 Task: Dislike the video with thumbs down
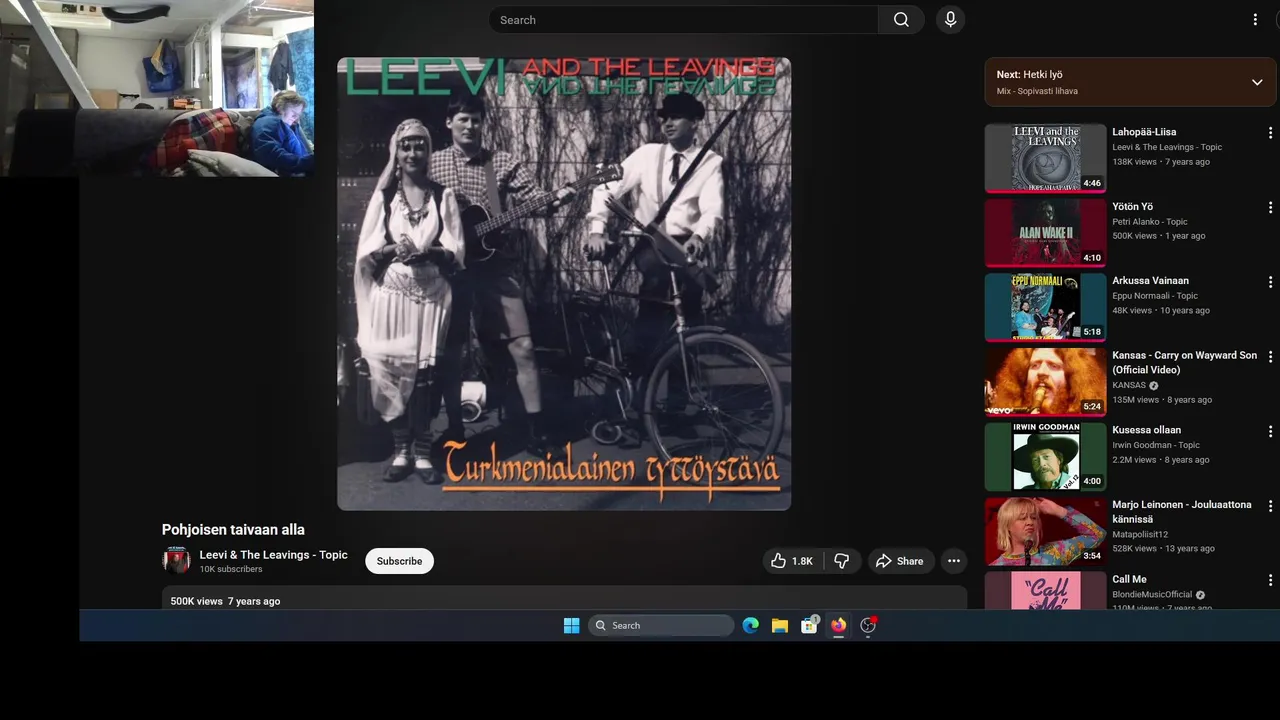(842, 561)
